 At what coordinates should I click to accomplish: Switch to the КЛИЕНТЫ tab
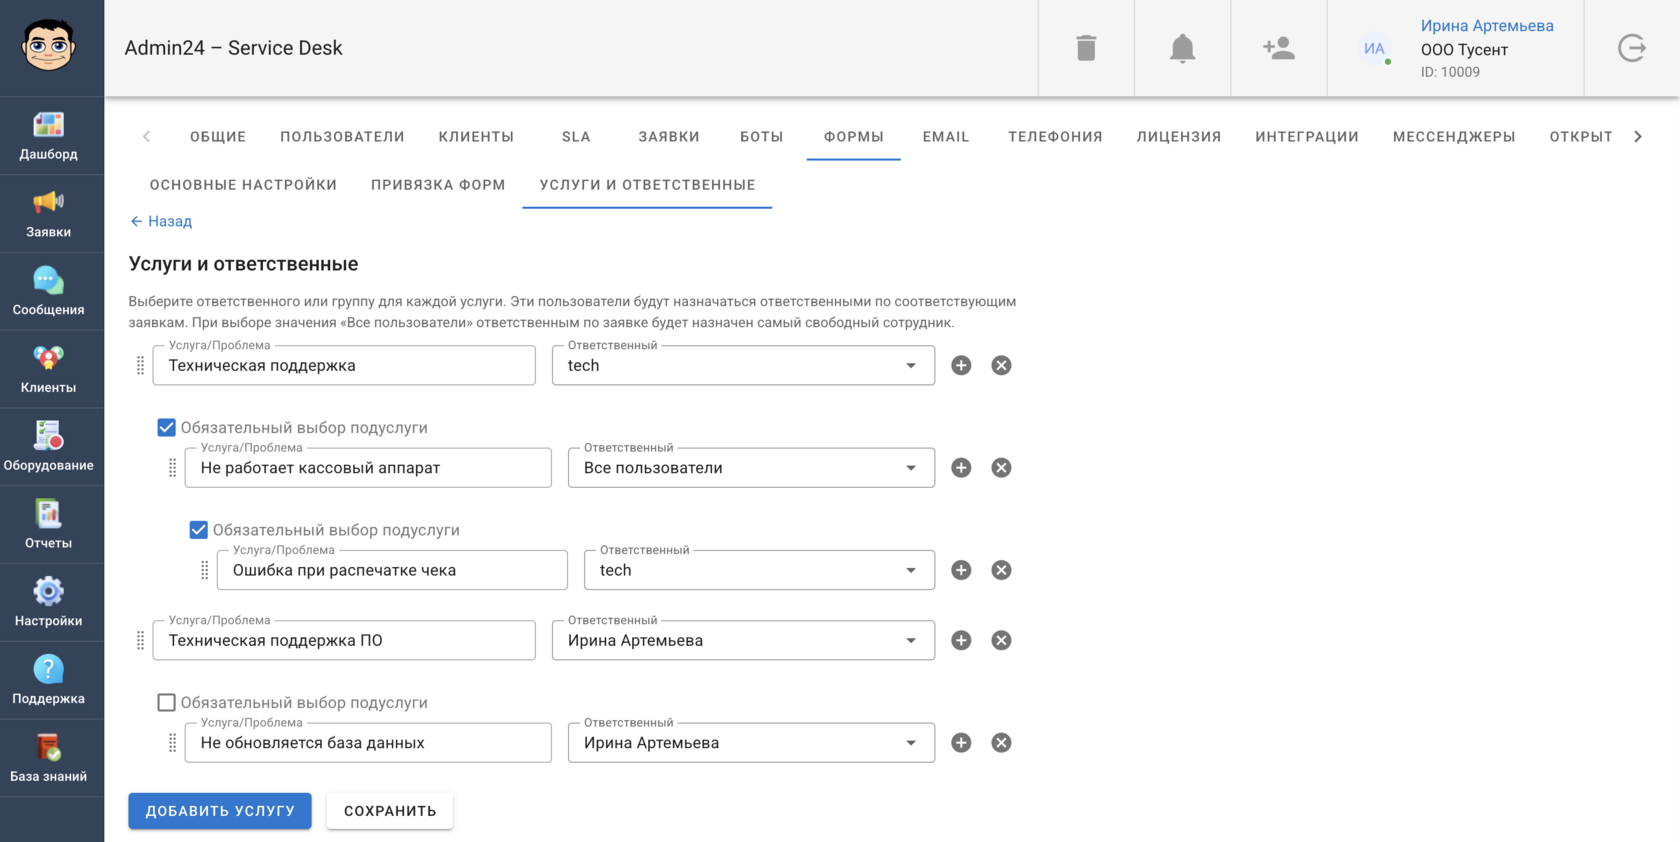click(476, 137)
